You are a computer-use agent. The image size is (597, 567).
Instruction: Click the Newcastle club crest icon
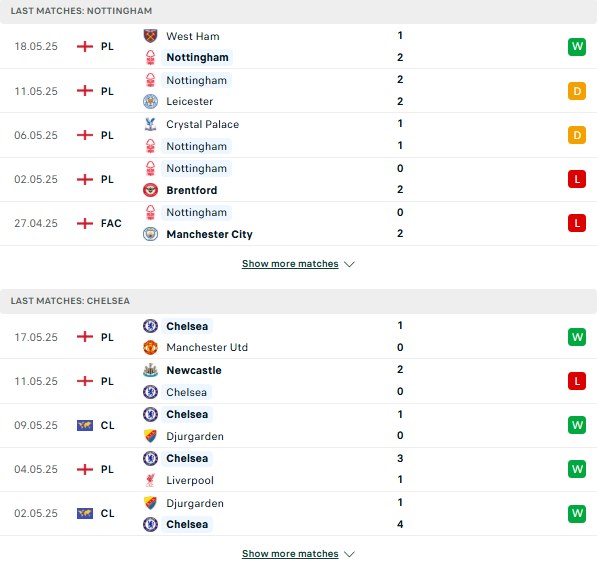[x=150, y=370]
